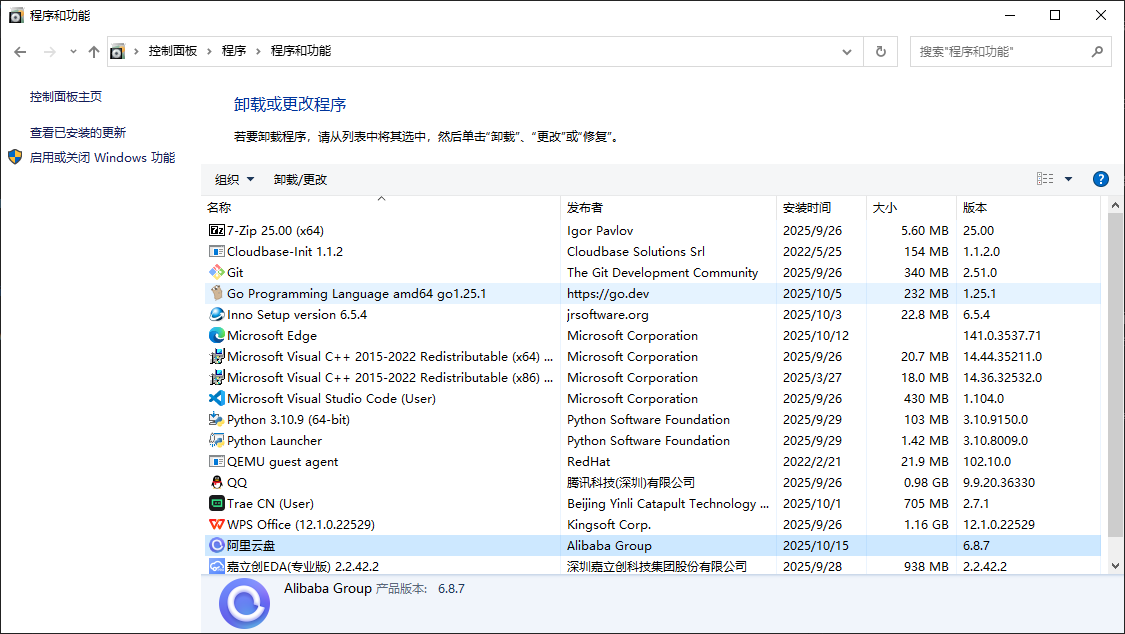The width and height of the screenshot is (1125, 634).
Task: Open 查看已安装的更新 link
Action: (x=78, y=132)
